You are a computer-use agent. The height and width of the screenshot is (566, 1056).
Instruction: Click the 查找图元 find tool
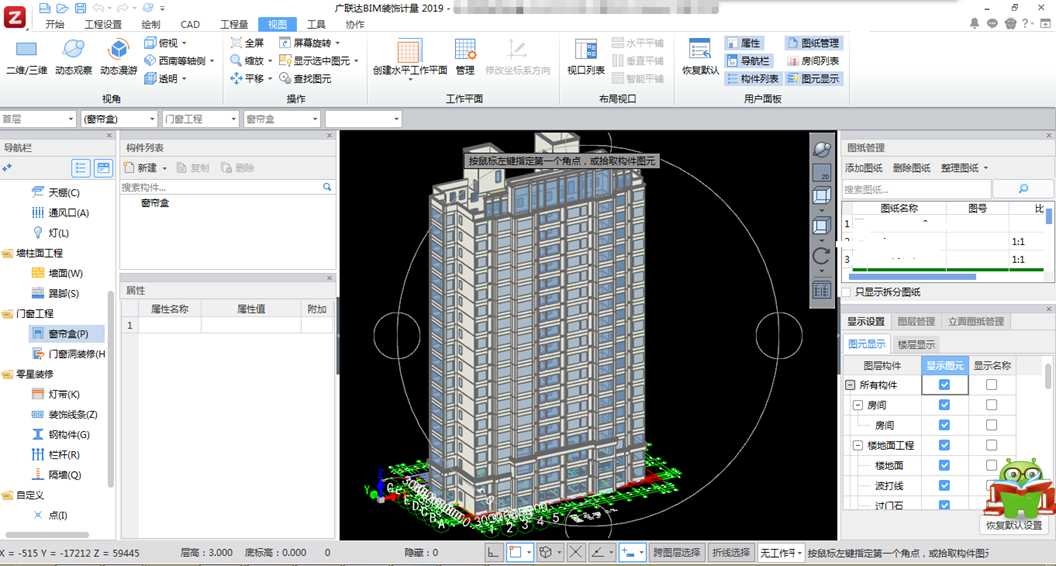point(305,79)
